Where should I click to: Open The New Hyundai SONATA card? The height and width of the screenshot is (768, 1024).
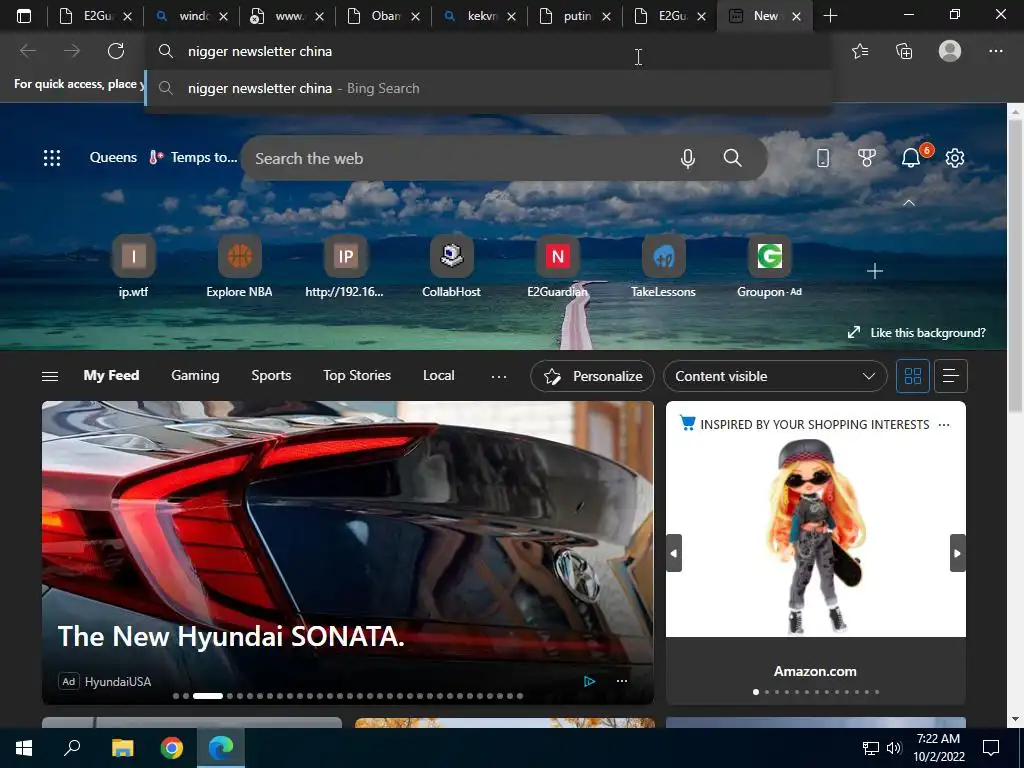[x=347, y=552]
